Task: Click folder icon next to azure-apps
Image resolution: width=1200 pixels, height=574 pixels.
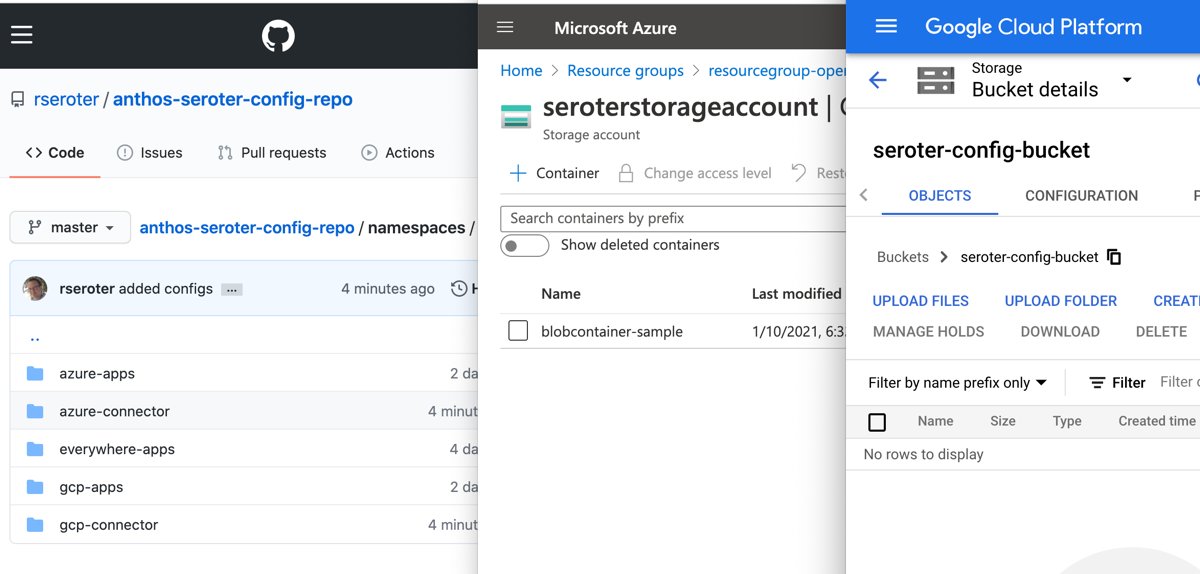Action: pos(35,374)
